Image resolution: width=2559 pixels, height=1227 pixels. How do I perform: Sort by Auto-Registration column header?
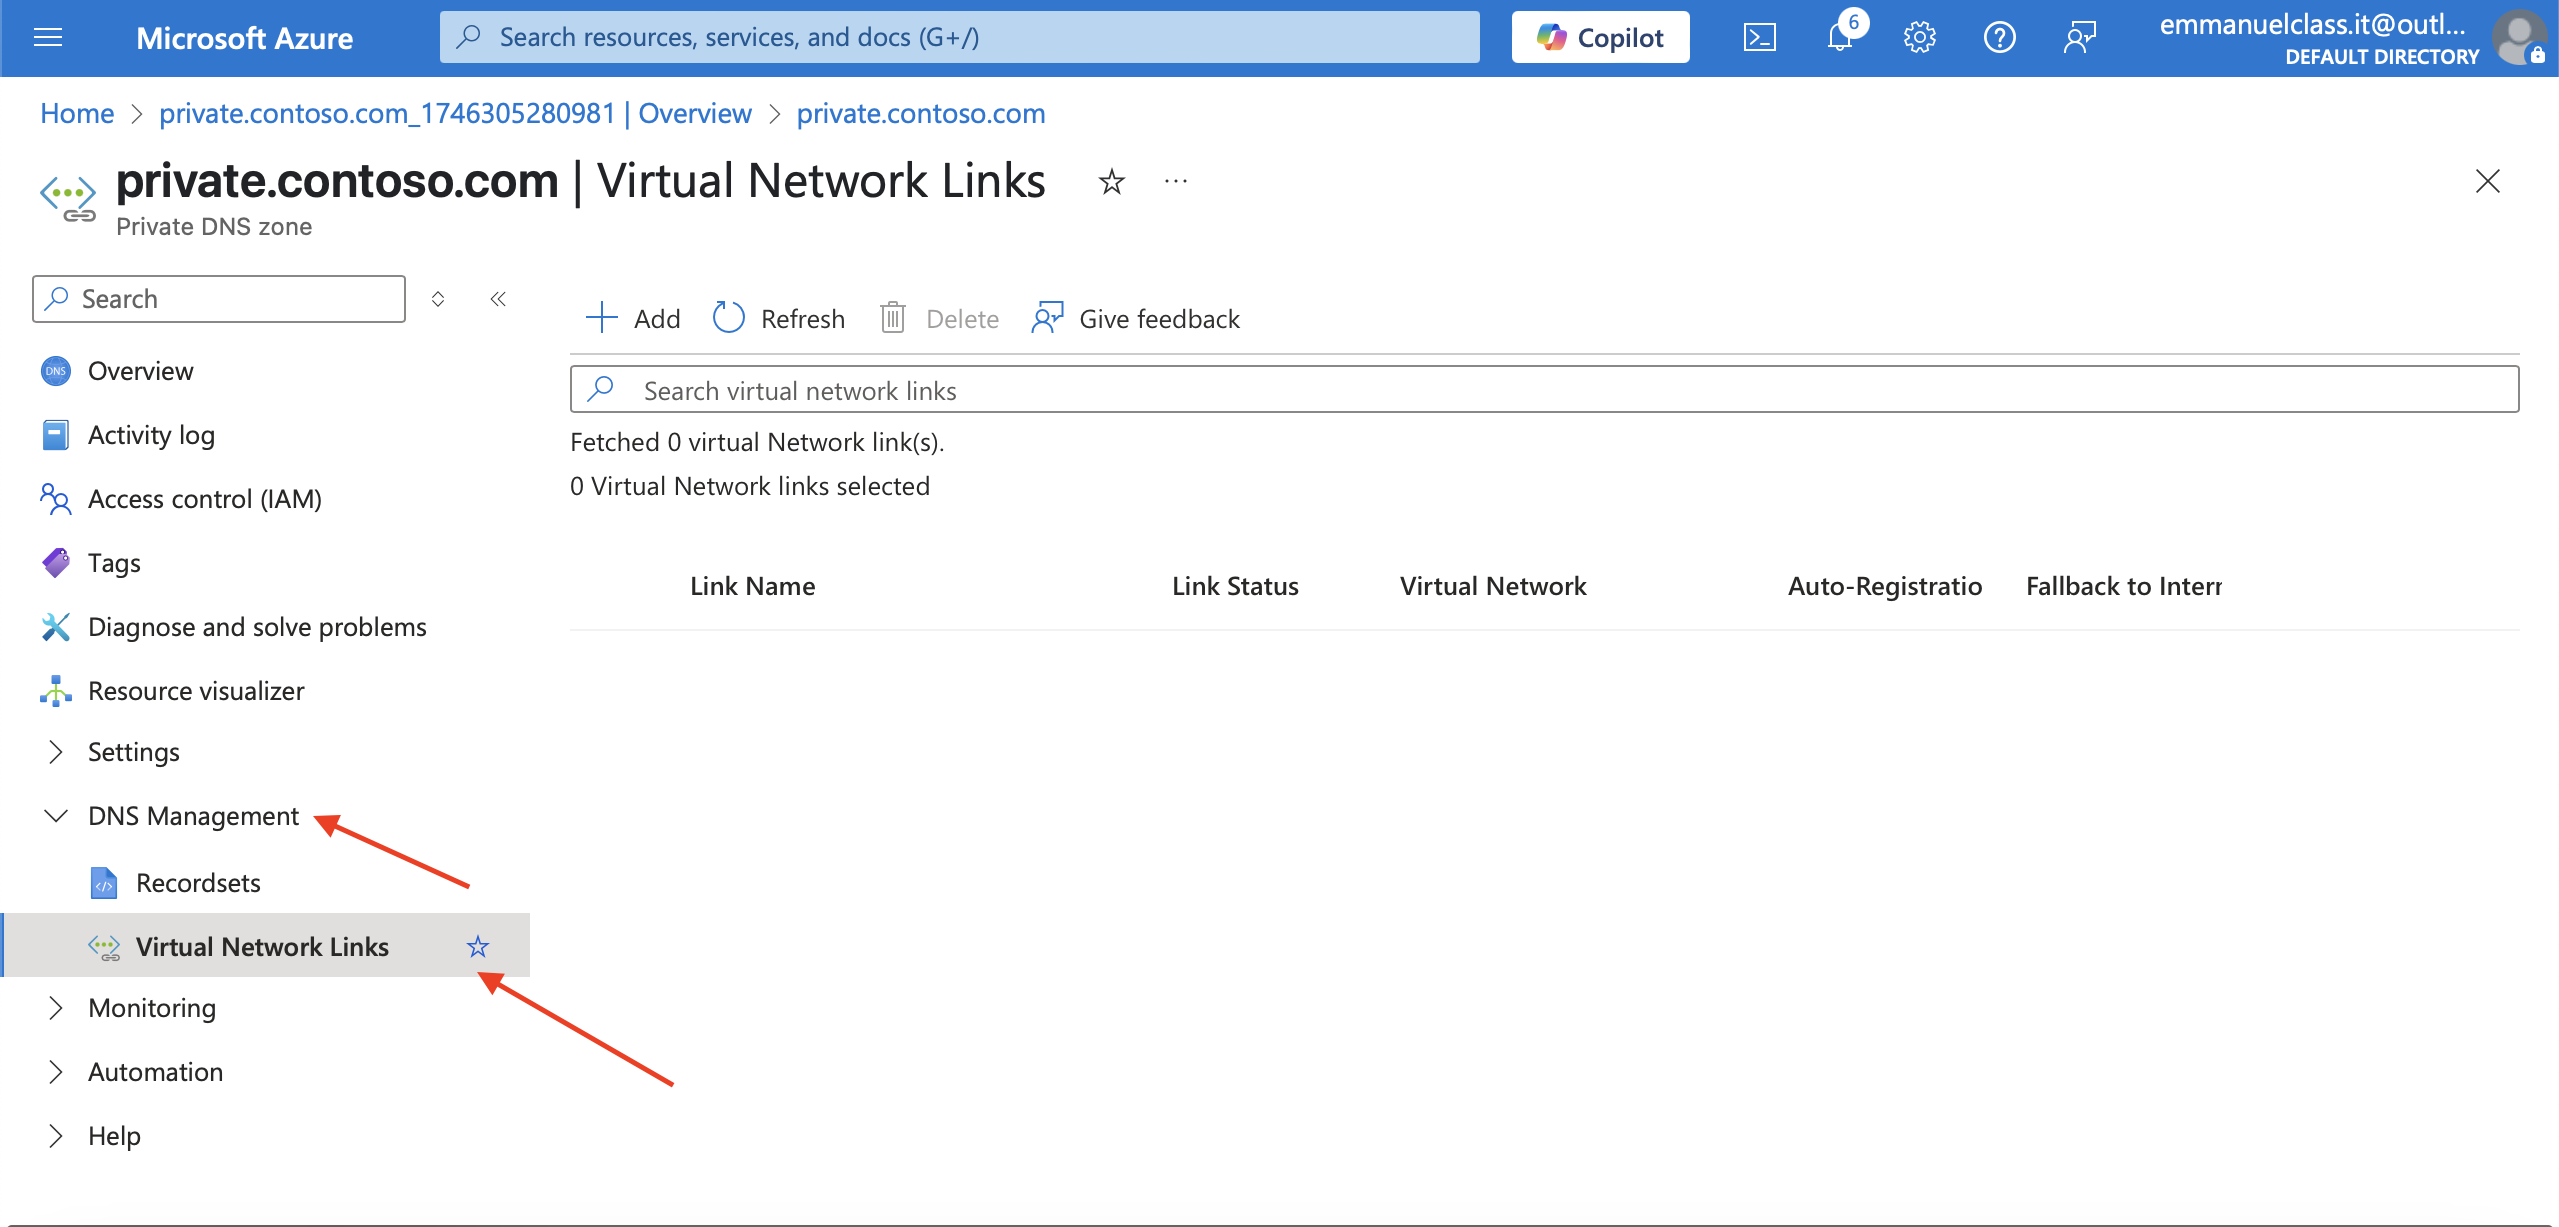pos(1885,586)
